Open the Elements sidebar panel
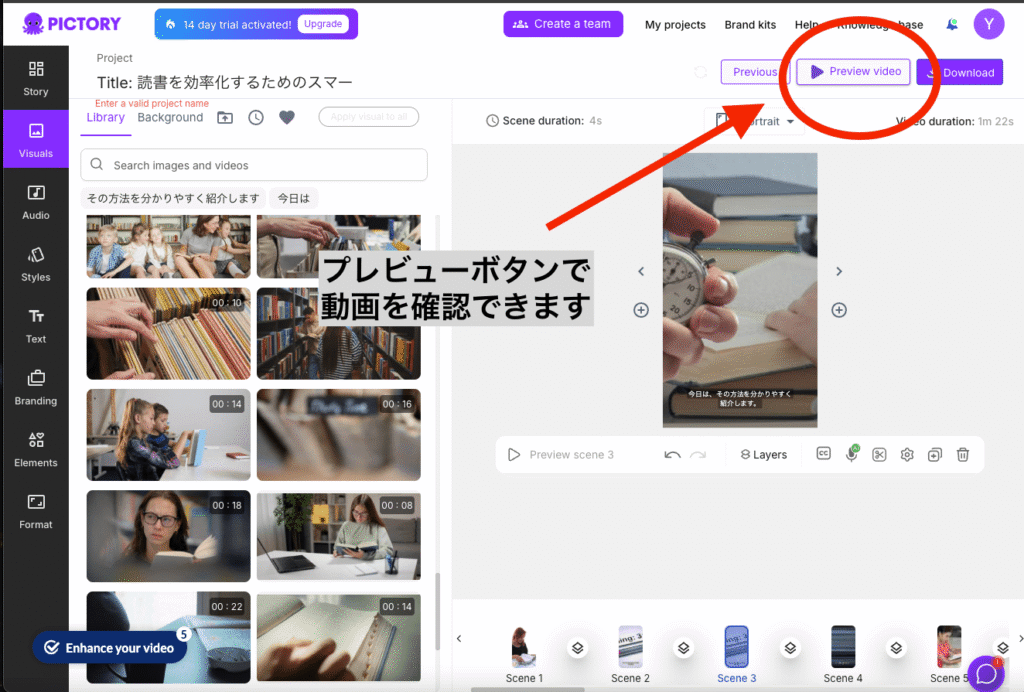 (x=36, y=449)
